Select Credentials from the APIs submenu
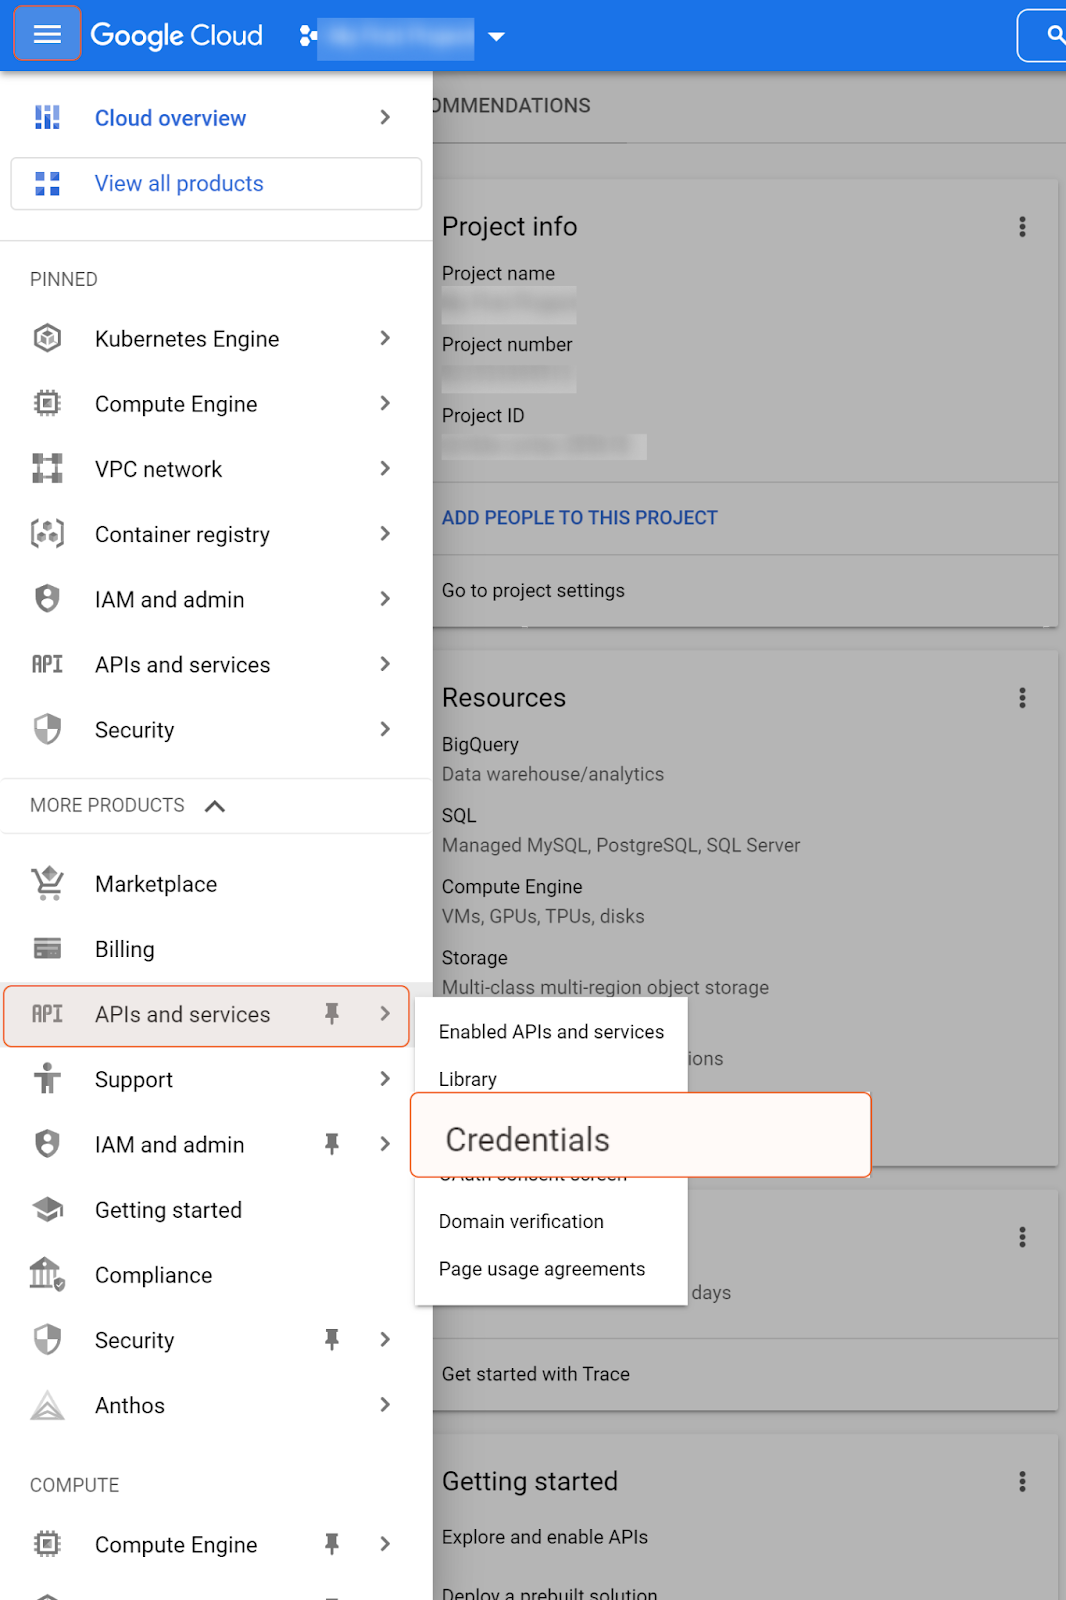The height and width of the screenshot is (1600, 1066). pos(528,1139)
